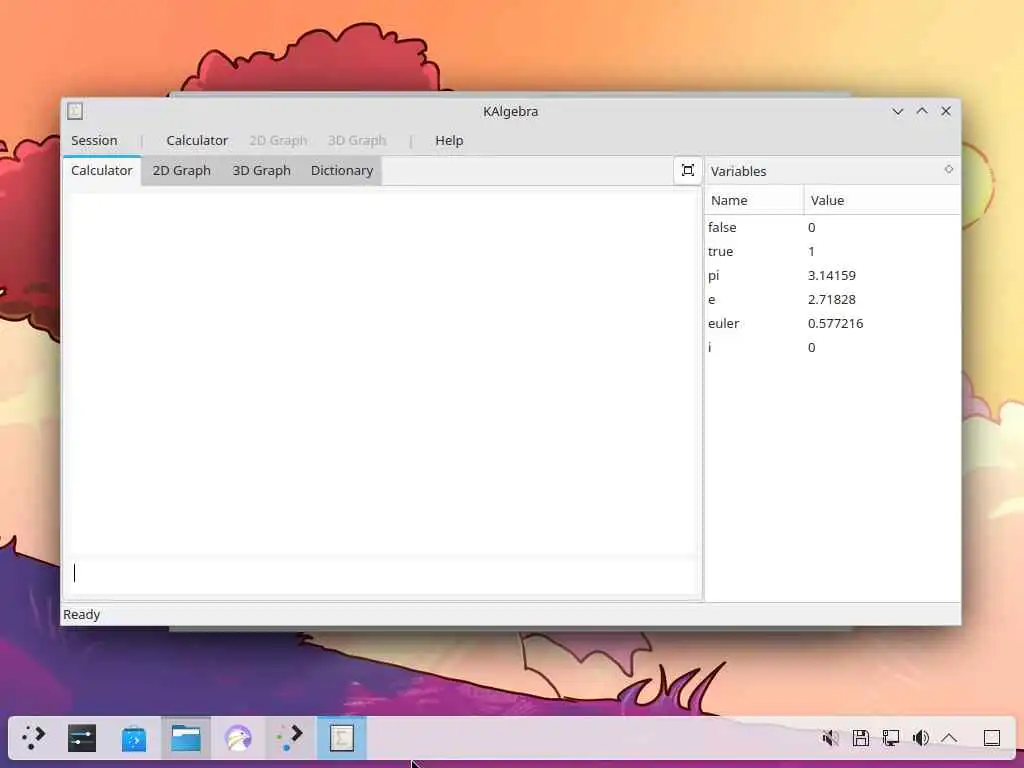Image resolution: width=1024 pixels, height=768 pixels.
Task: Switch to the 2D Graph tab
Action: tap(182, 170)
